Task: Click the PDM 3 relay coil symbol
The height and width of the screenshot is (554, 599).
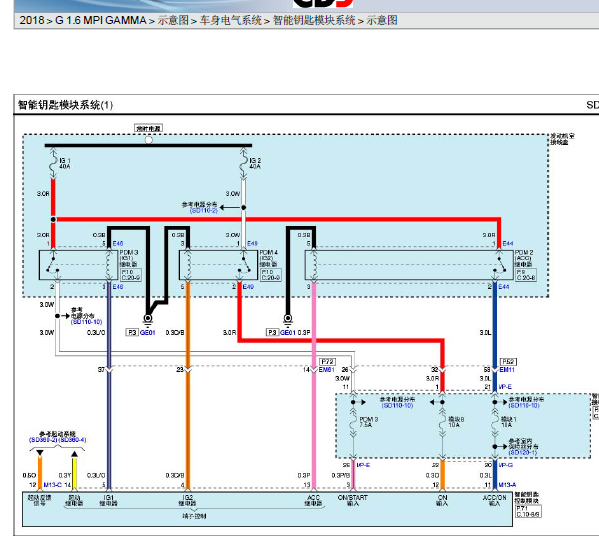Action: pyautogui.click(x=109, y=265)
